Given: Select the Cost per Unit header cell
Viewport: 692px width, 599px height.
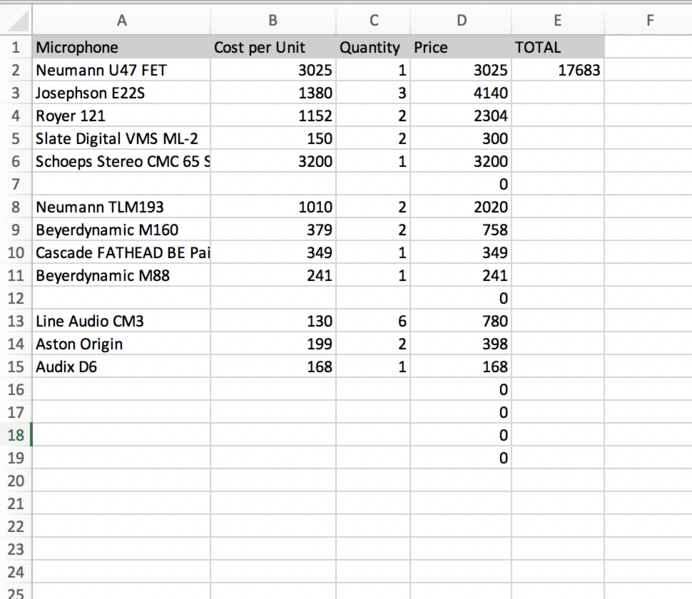Looking at the screenshot, I should pyautogui.click(x=273, y=47).
